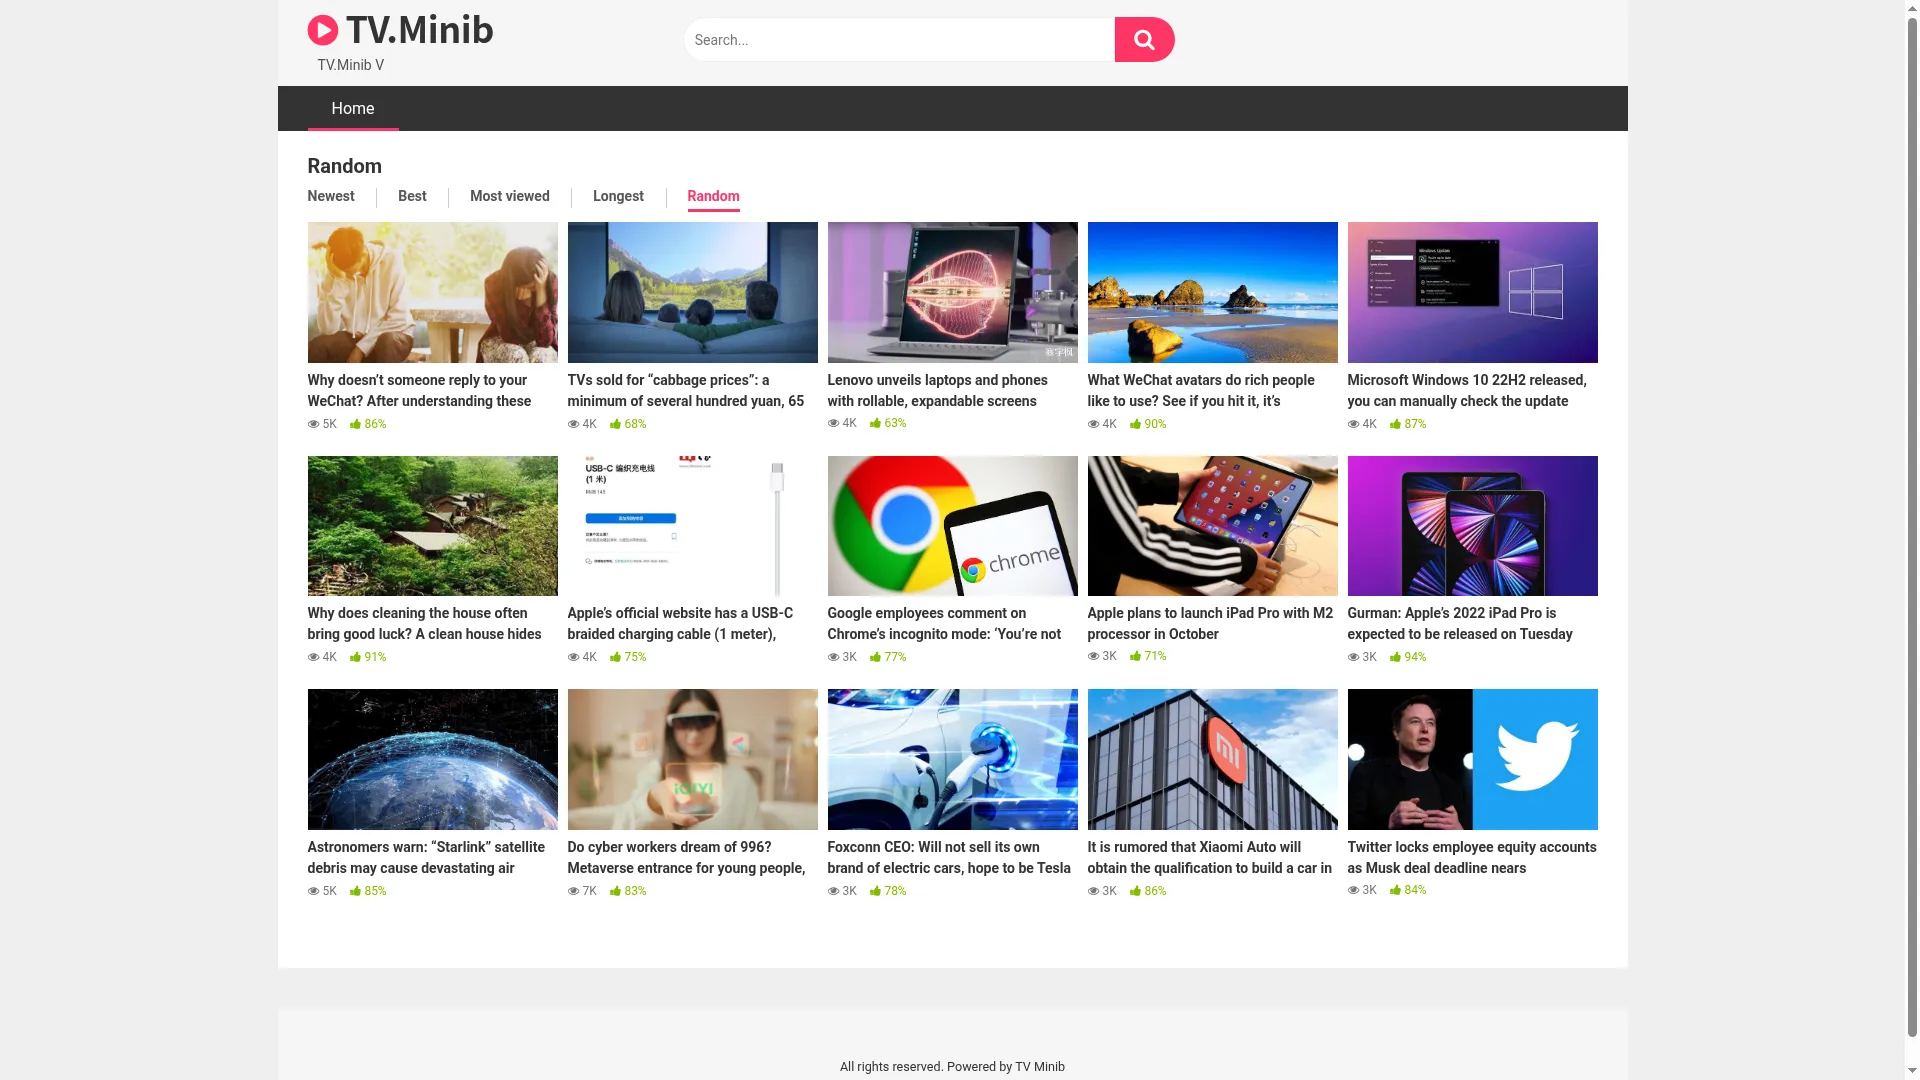Click the TV.Minib site title text
Viewport: 1920px width, 1080px height.
click(x=420, y=30)
